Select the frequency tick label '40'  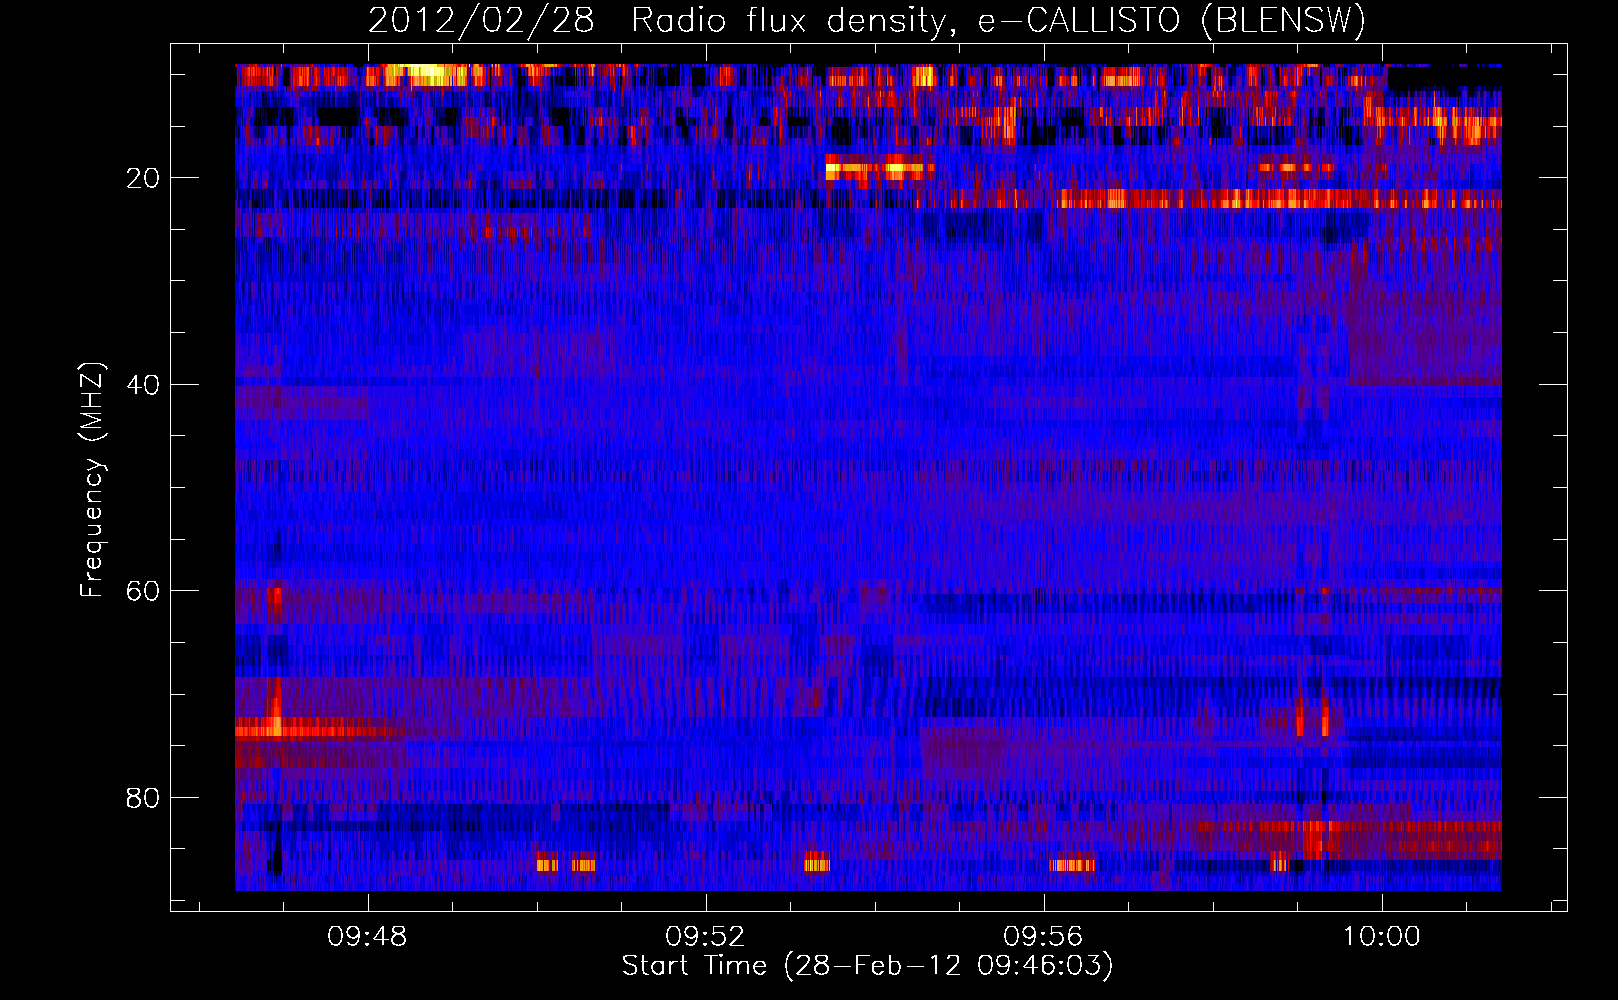point(143,385)
